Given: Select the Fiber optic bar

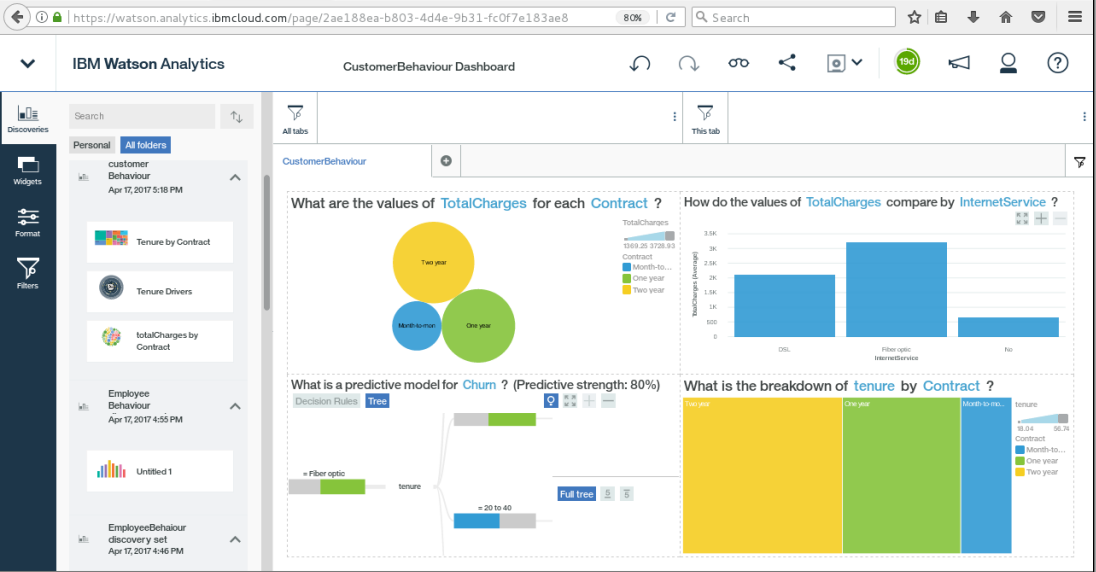Looking at the screenshot, I should pyautogui.click(x=896, y=289).
